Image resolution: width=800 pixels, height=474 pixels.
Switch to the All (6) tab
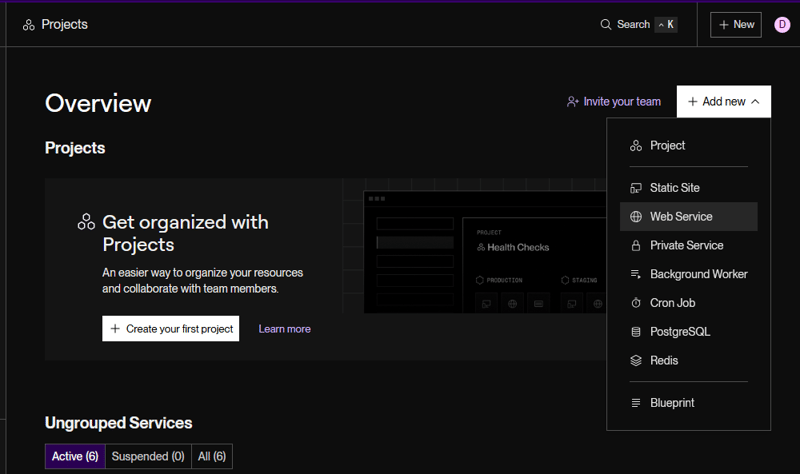[212, 456]
